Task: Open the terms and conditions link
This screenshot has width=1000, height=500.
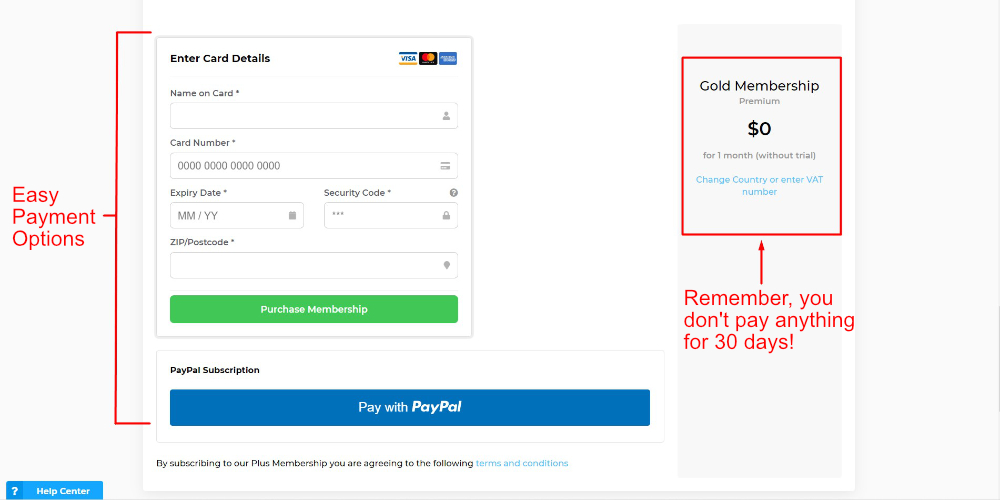Action: click(522, 464)
